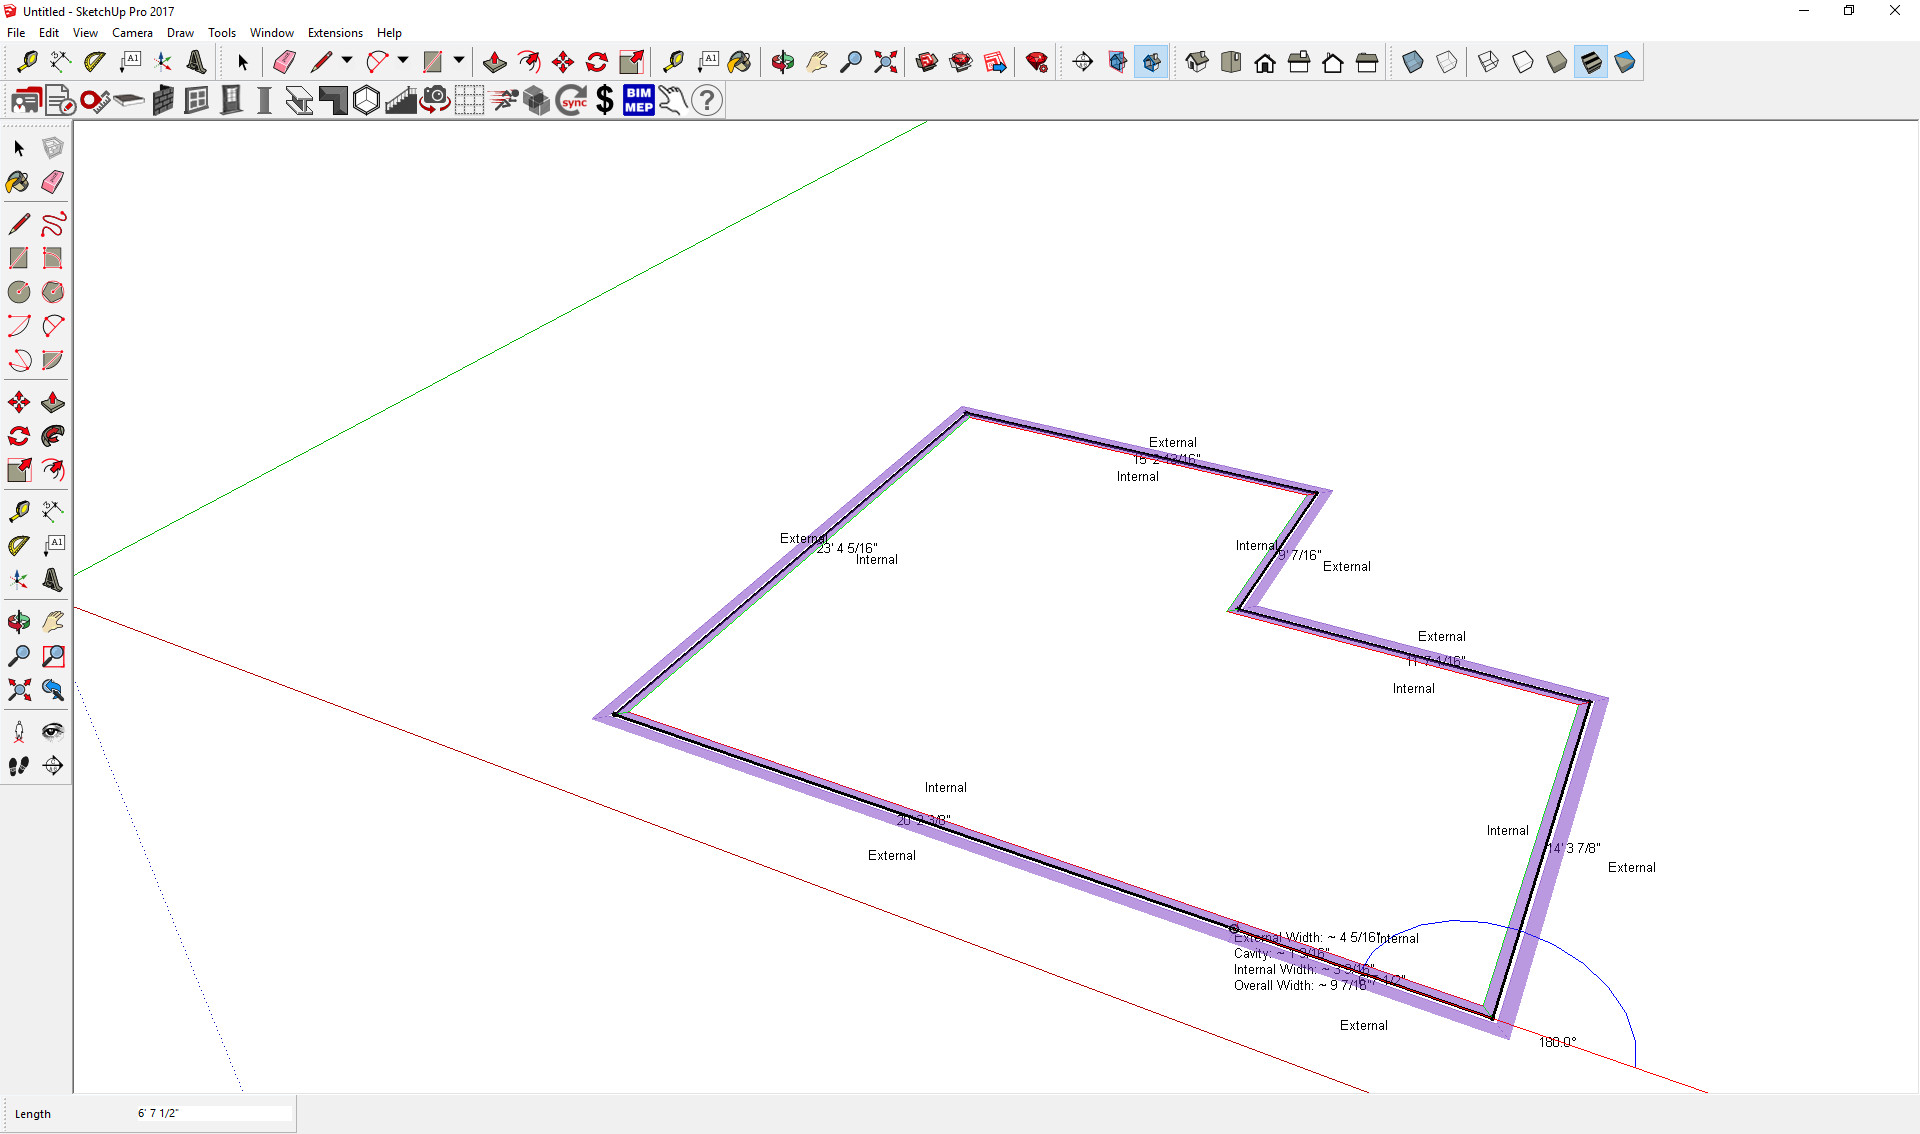Screen dimensions: 1920x1134
Task: Expand the pencil Line tool dropdown arrow
Action: click(347, 61)
